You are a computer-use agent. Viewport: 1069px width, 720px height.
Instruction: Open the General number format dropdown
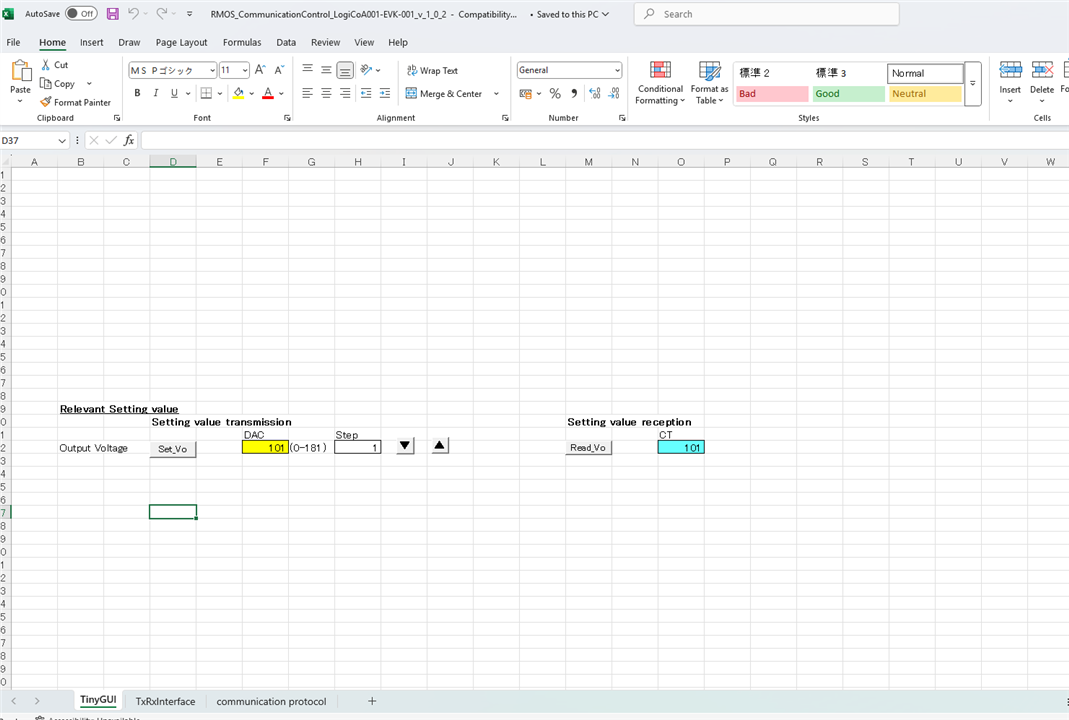click(617, 71)
